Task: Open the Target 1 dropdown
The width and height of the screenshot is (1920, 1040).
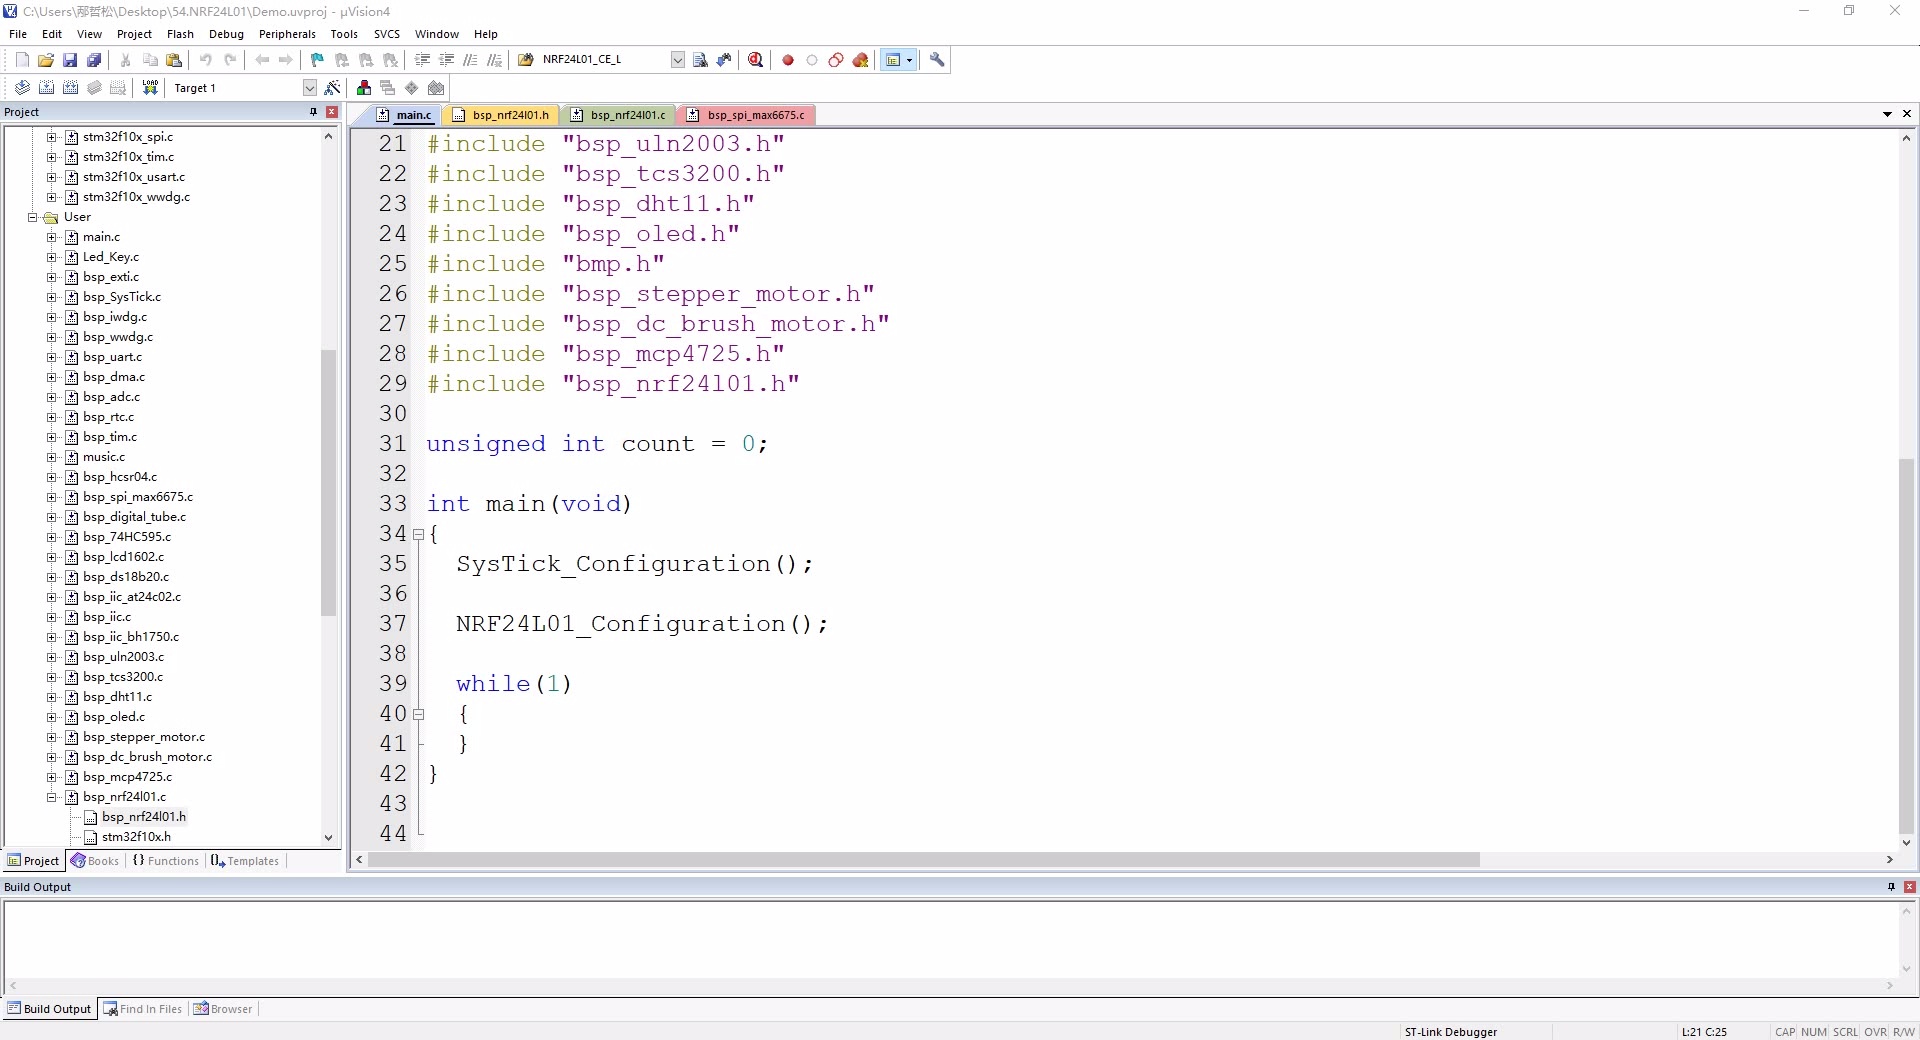Action: 309,88
